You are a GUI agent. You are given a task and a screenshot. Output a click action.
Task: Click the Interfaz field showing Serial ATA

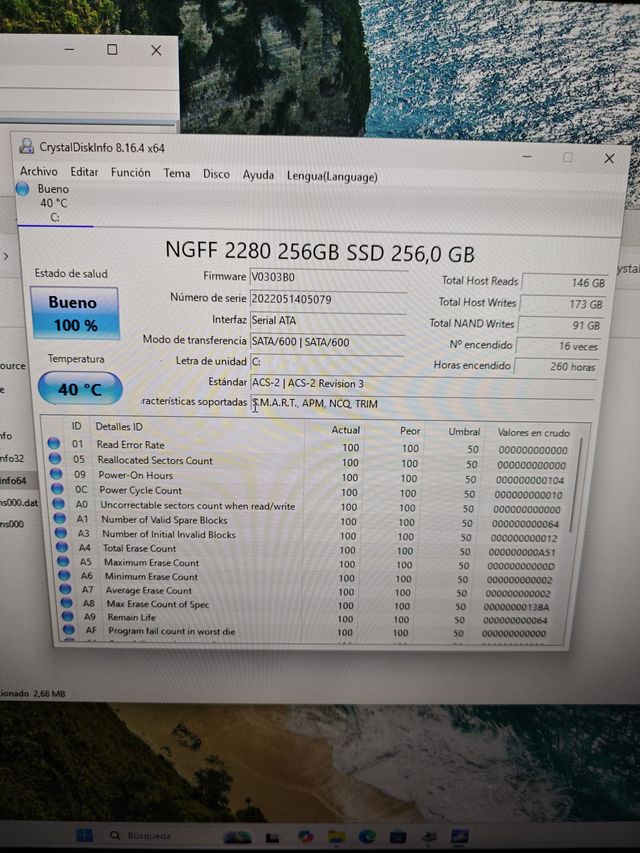point(328,320)
